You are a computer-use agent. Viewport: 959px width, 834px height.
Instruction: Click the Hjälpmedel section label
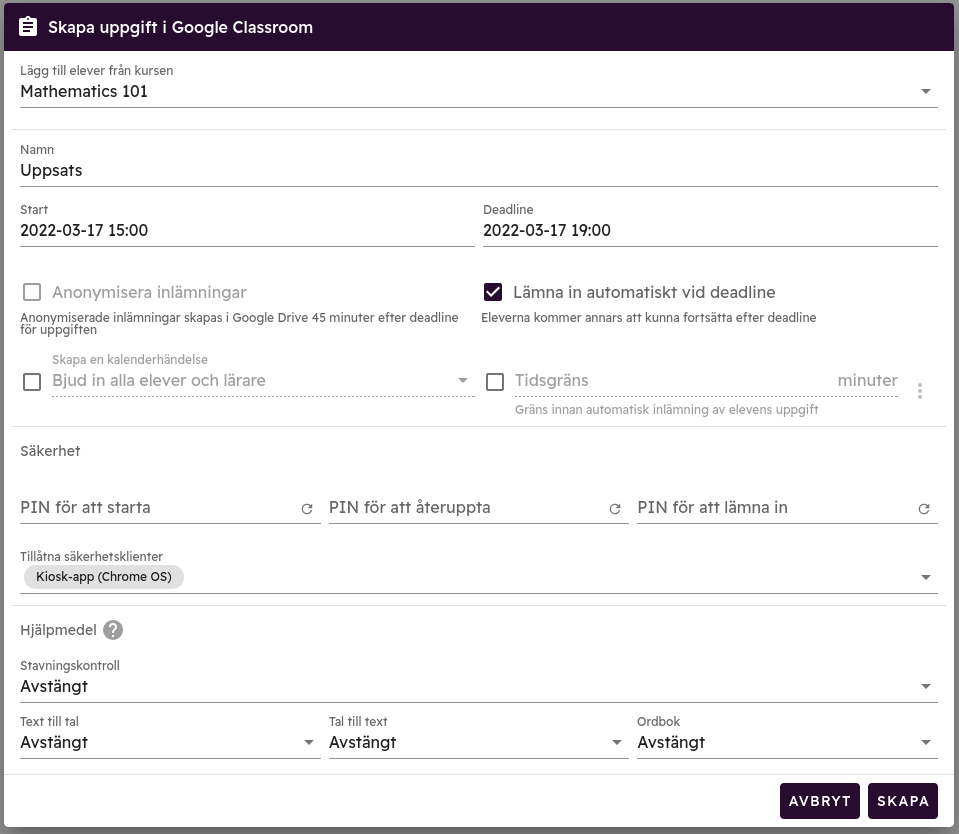coord(58,630)
